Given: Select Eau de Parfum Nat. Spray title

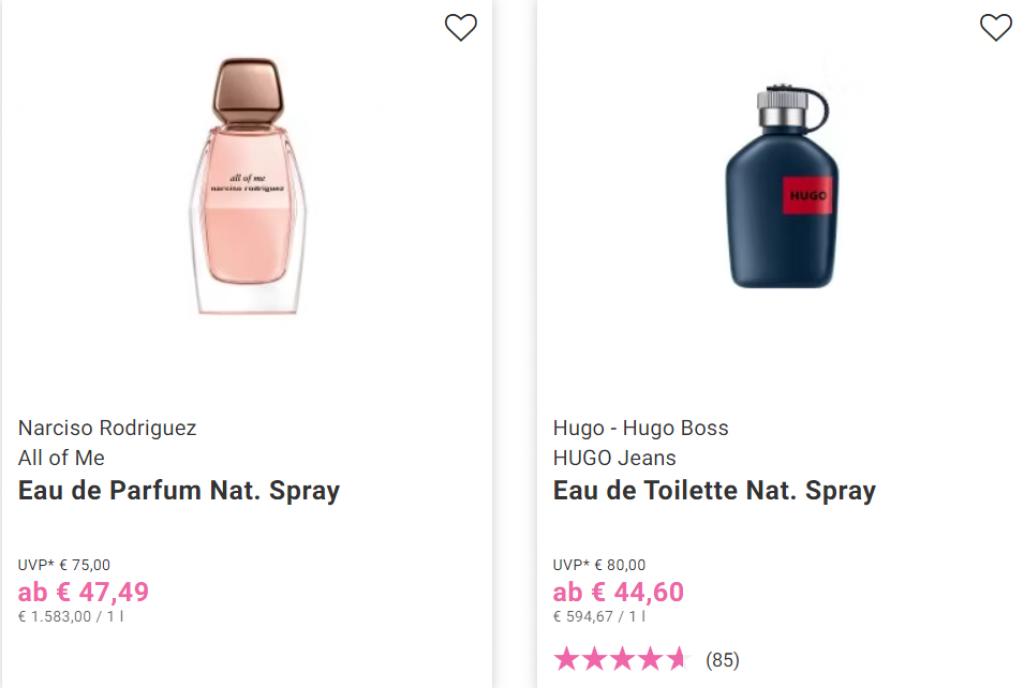Looking at the screenshot, I should [x=179, y=490].
